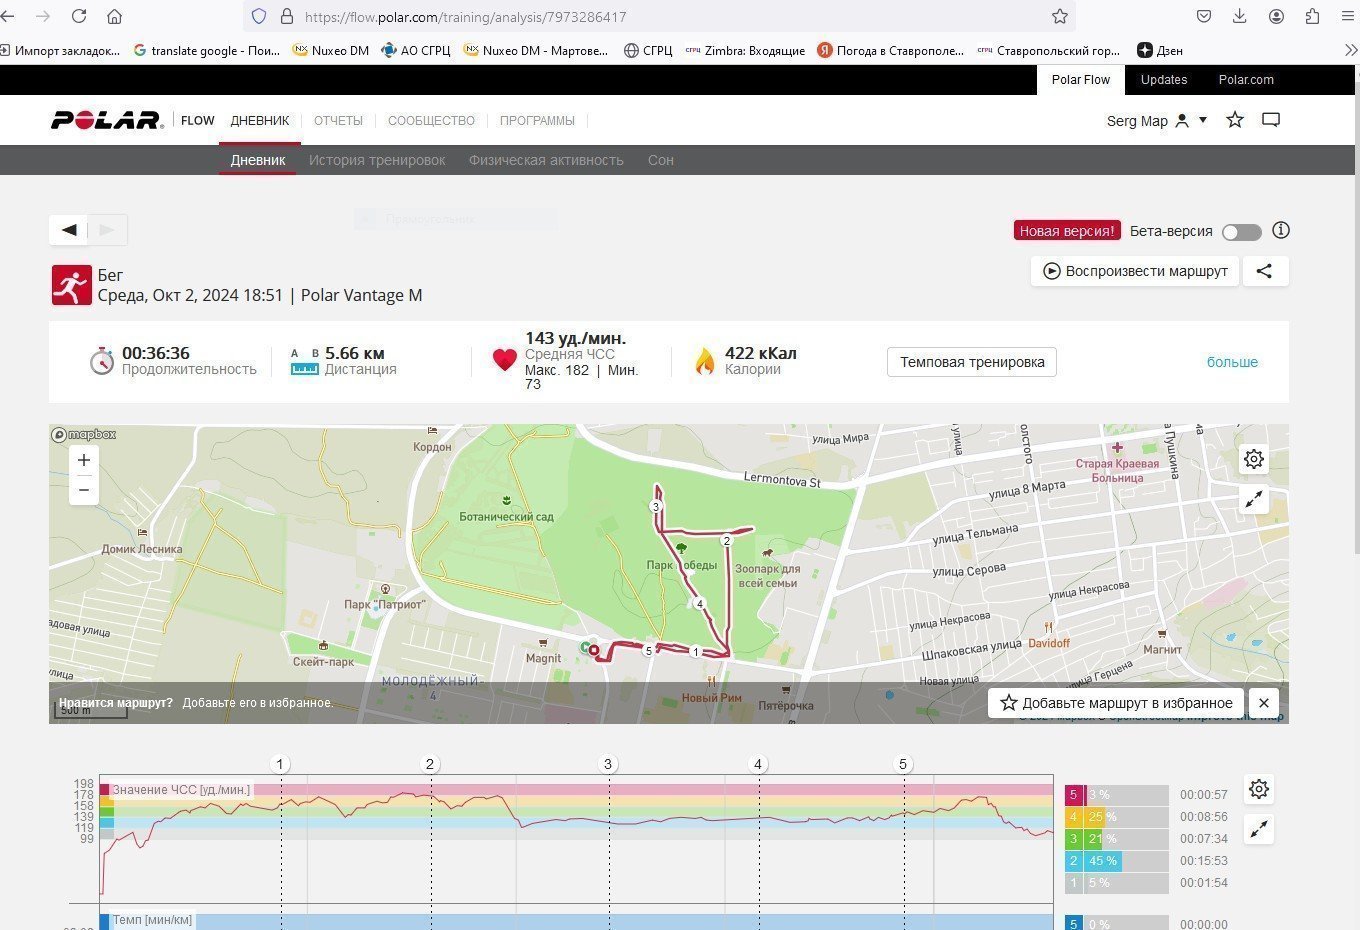Select the Дневник sub-tab
The image size is (1360, 930).
tap(258, 160)
